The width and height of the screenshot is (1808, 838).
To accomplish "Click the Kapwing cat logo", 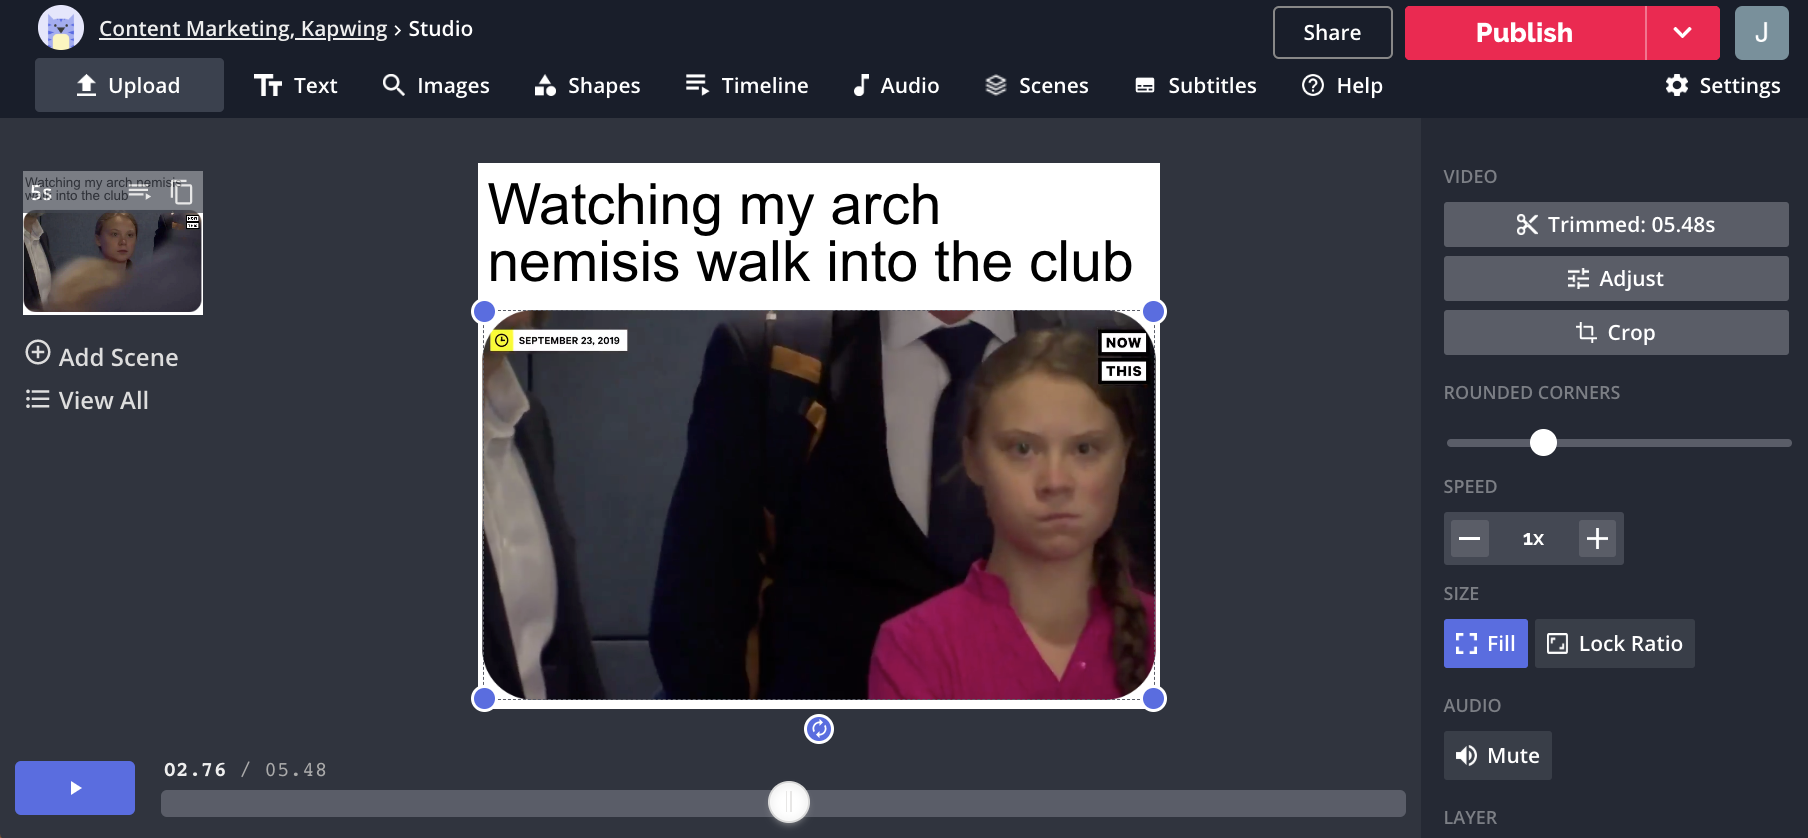I will click(x=60, y=28).
